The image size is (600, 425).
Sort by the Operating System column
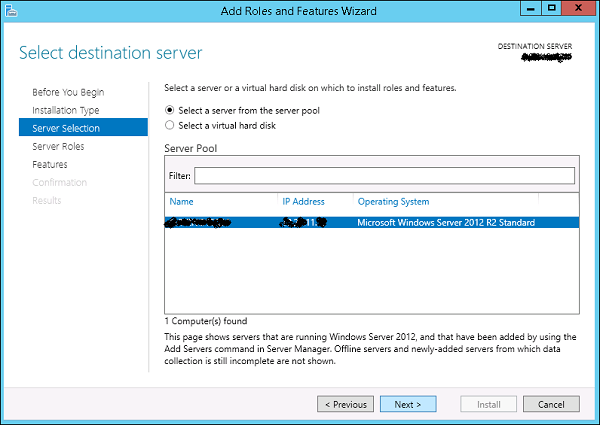tap(393, 202)
